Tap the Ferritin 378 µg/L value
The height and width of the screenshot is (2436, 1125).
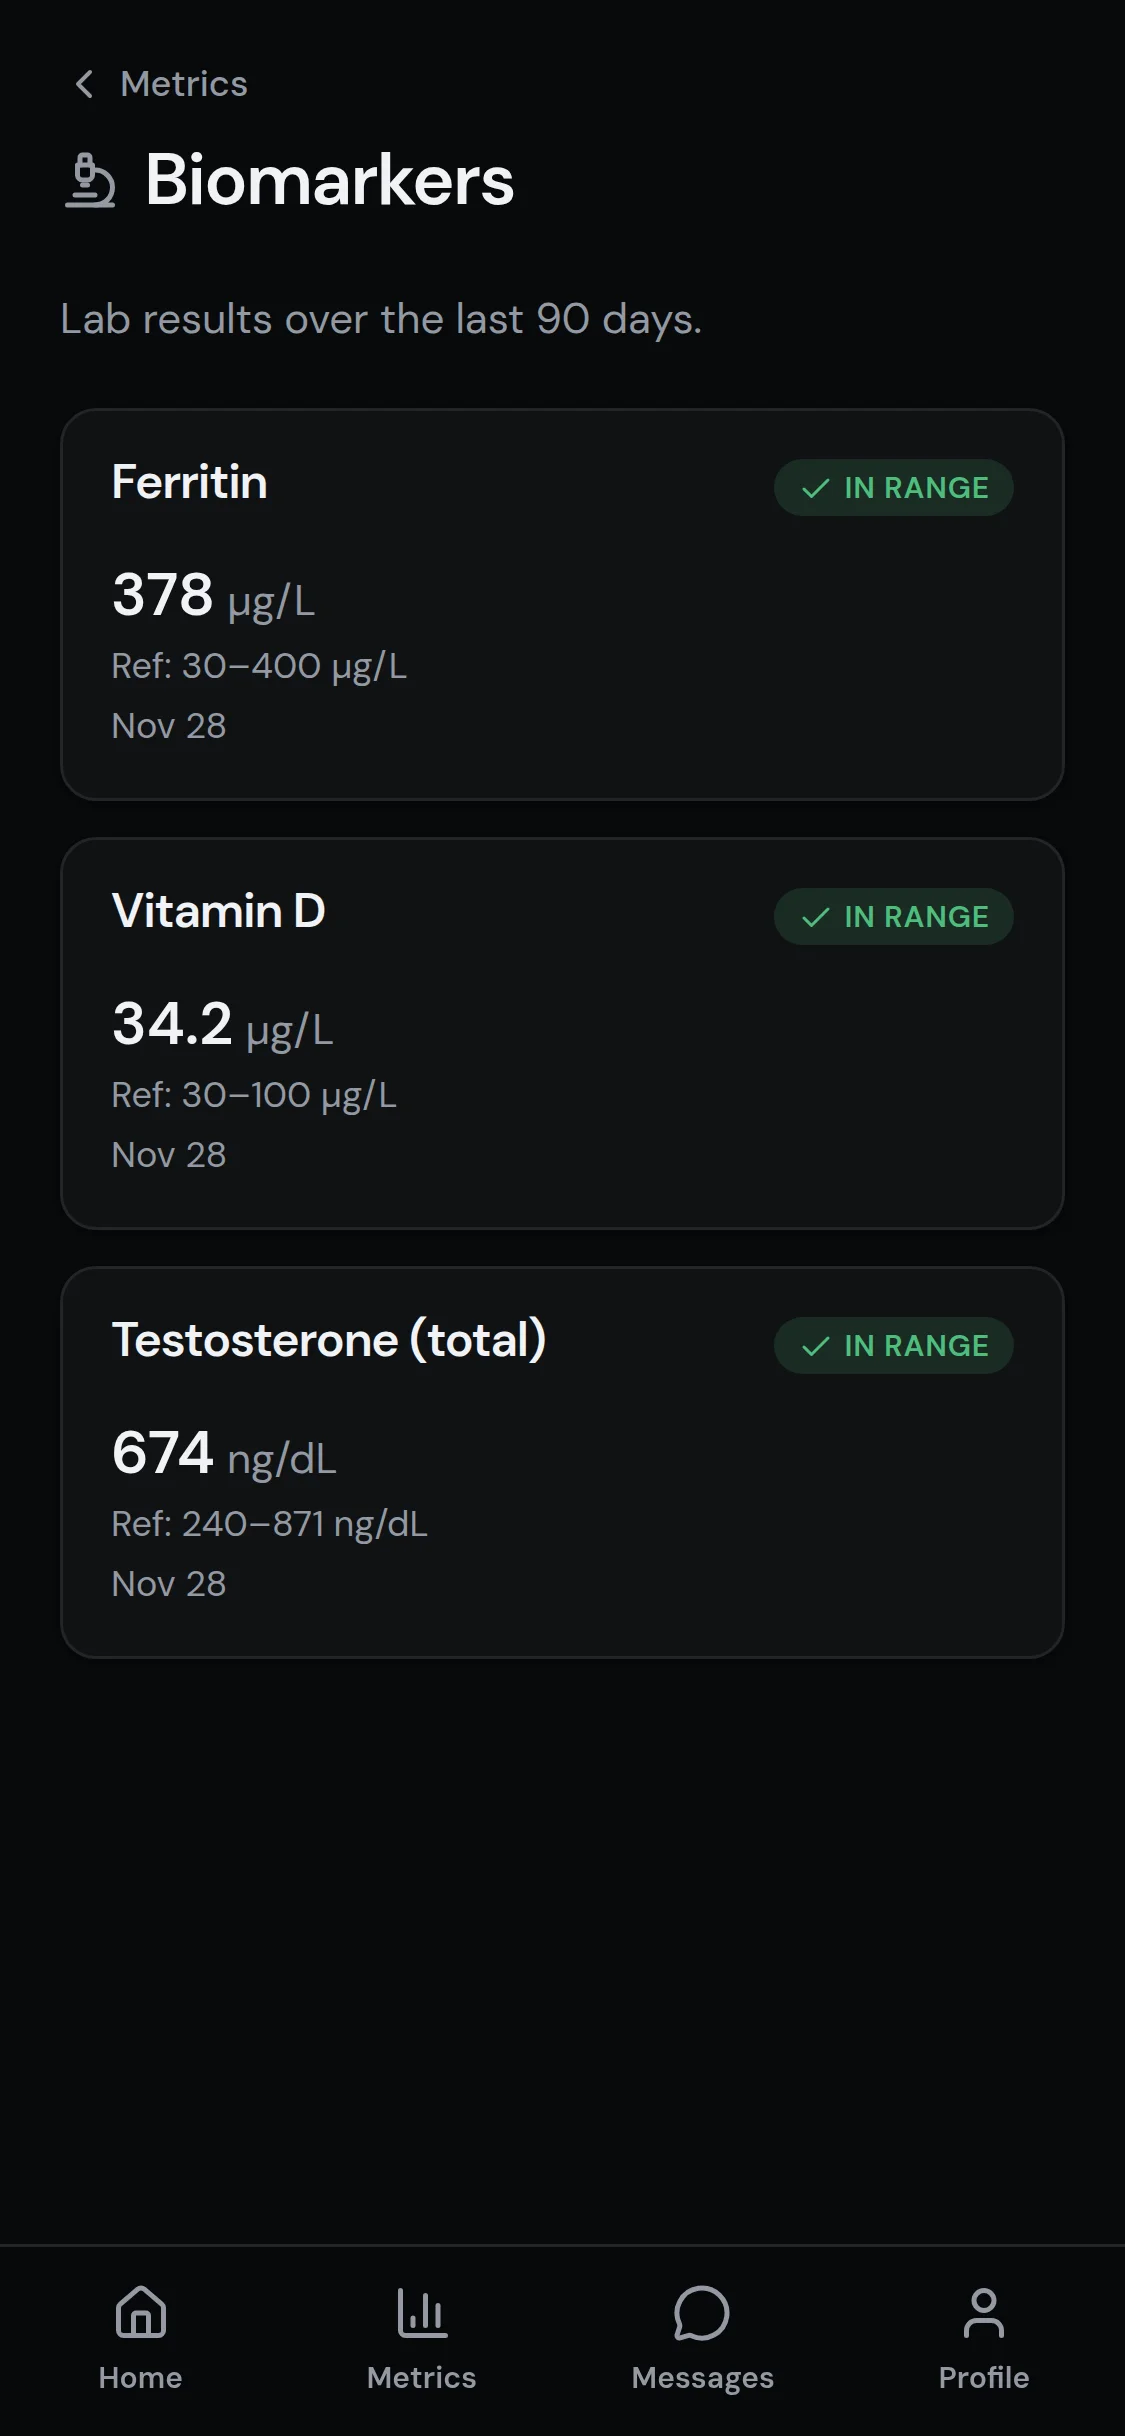tap(213, 595)
